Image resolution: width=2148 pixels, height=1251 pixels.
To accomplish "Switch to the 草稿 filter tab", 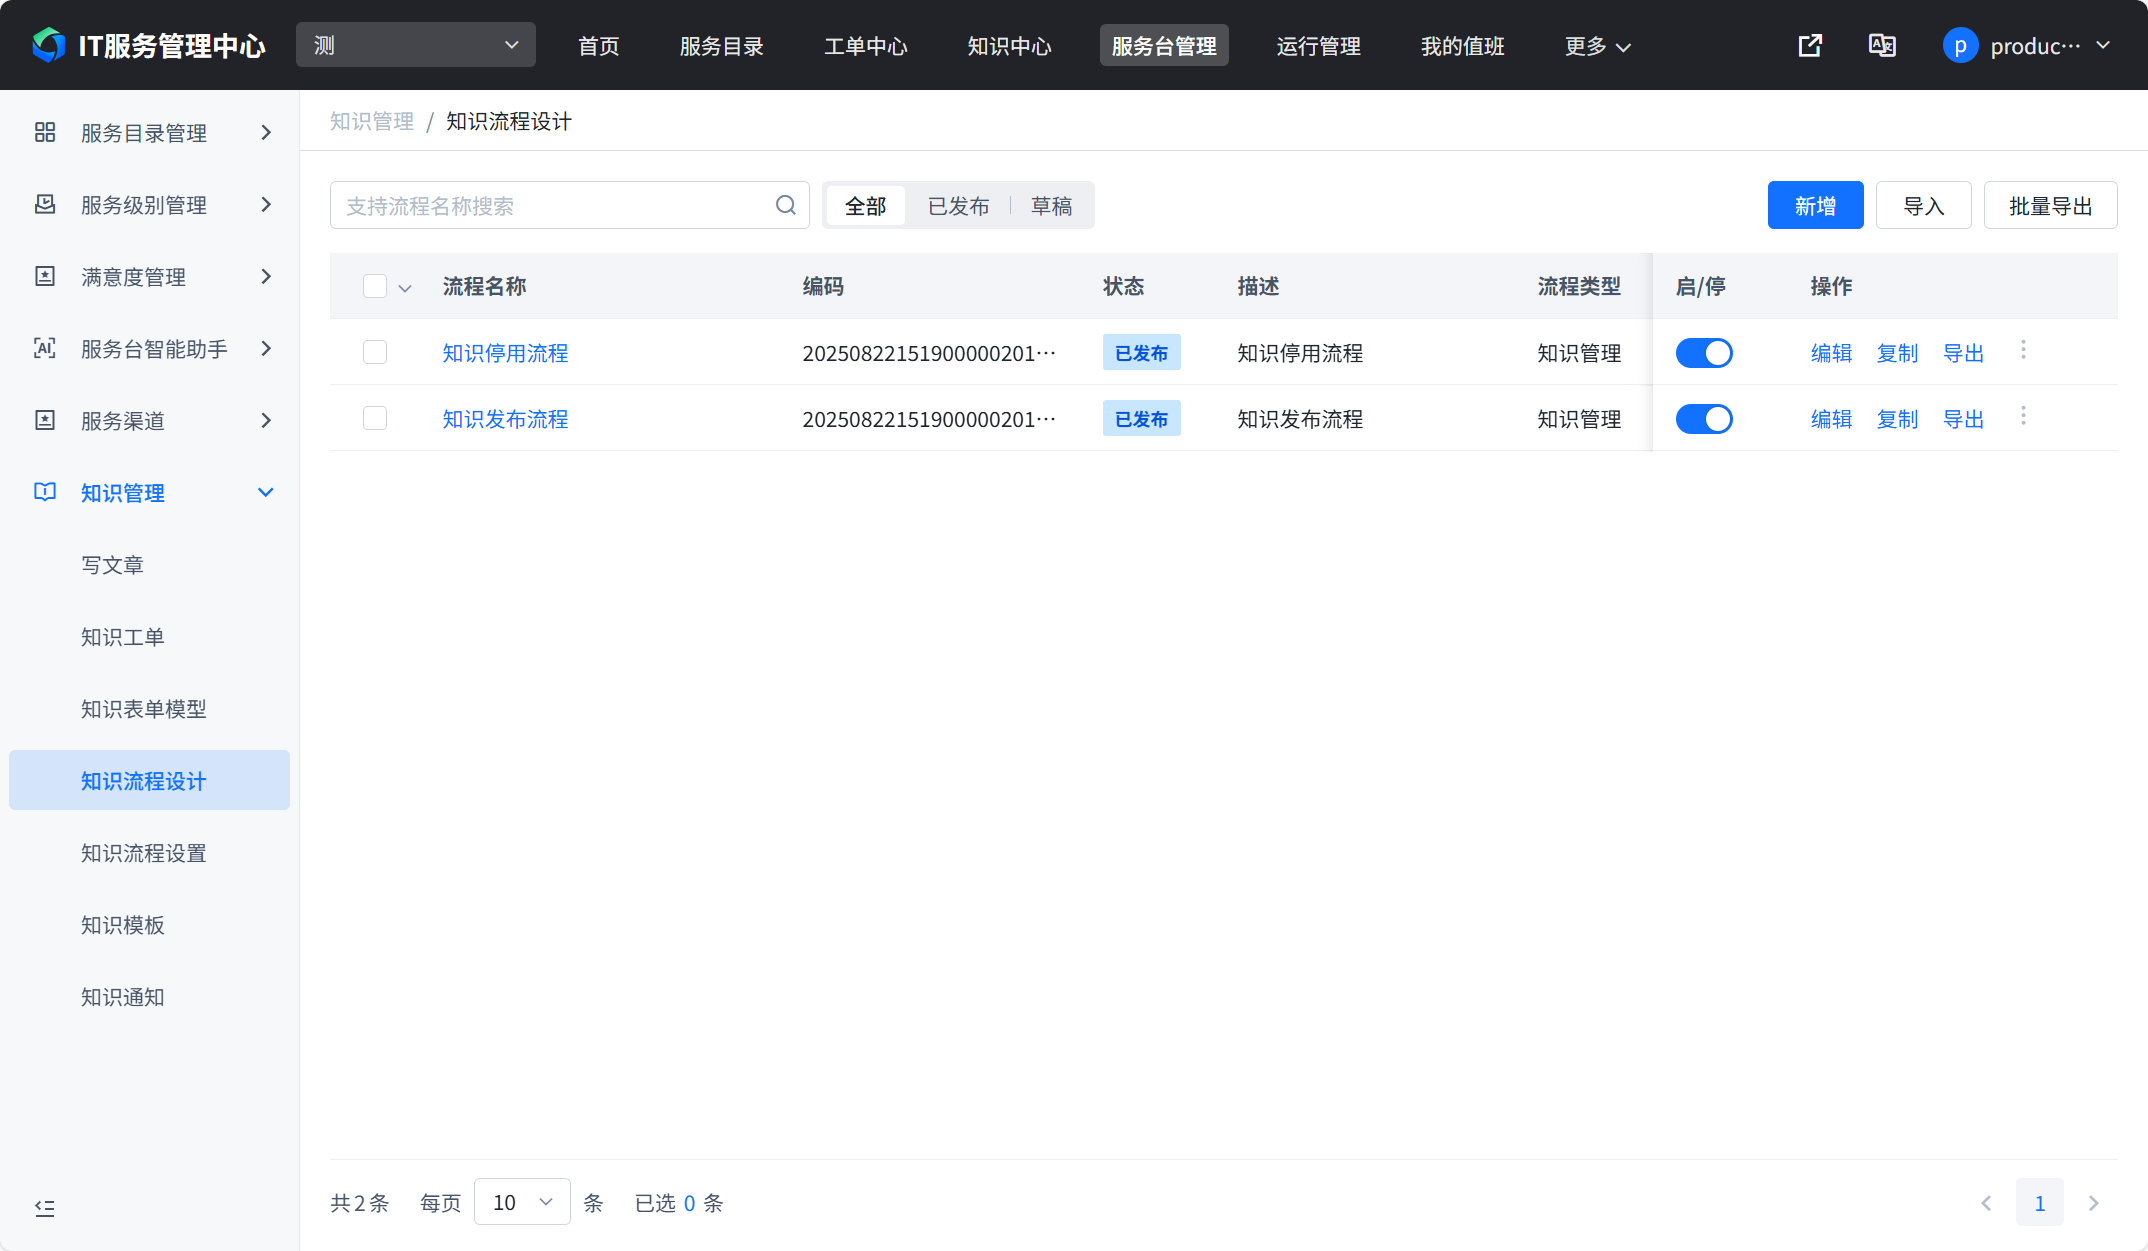I will coord(1051,206).
